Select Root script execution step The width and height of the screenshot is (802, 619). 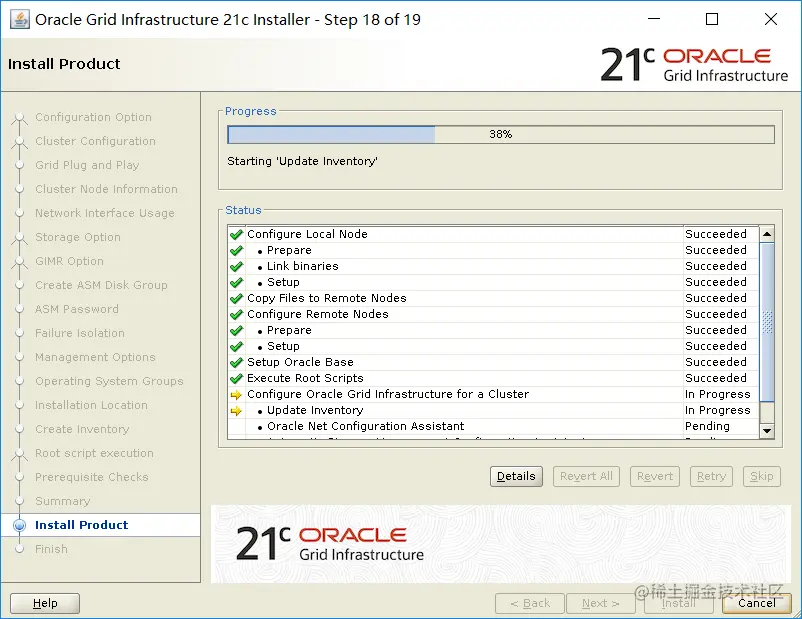(x=94, y=454)
